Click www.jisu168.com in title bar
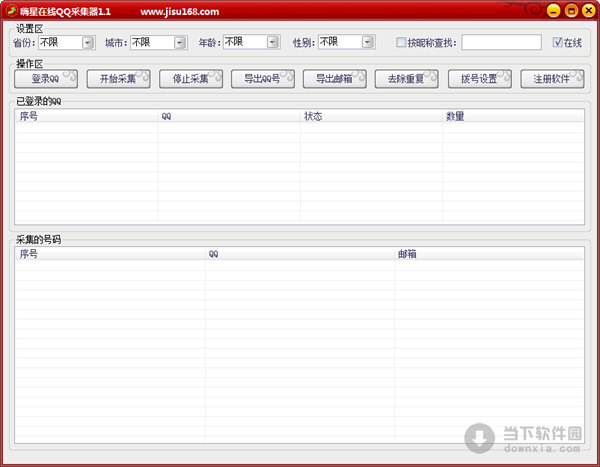600x467 pixels. point(179,11)
